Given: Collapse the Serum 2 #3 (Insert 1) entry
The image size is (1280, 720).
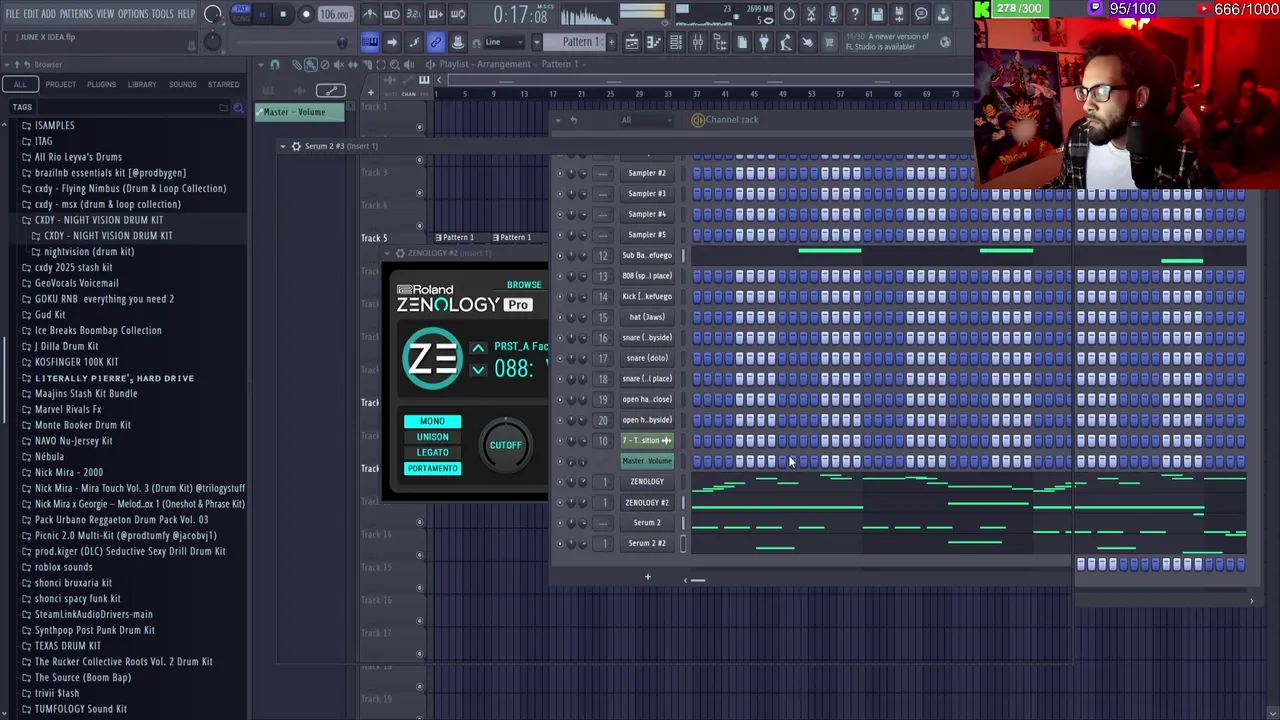Looking at the screenshot, I should [x=283, y=146].
